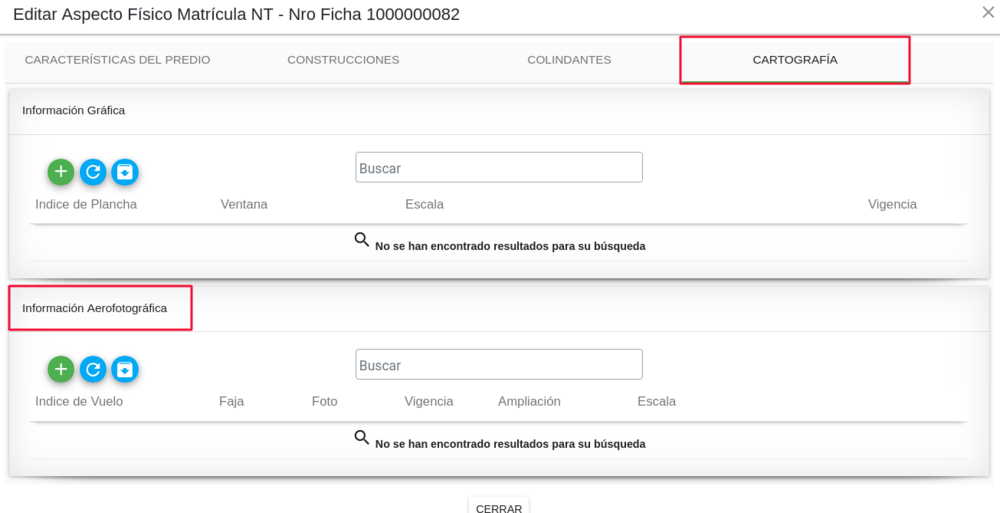
Task: Sort by Indice de Plancha column
Action: (86, 204)
